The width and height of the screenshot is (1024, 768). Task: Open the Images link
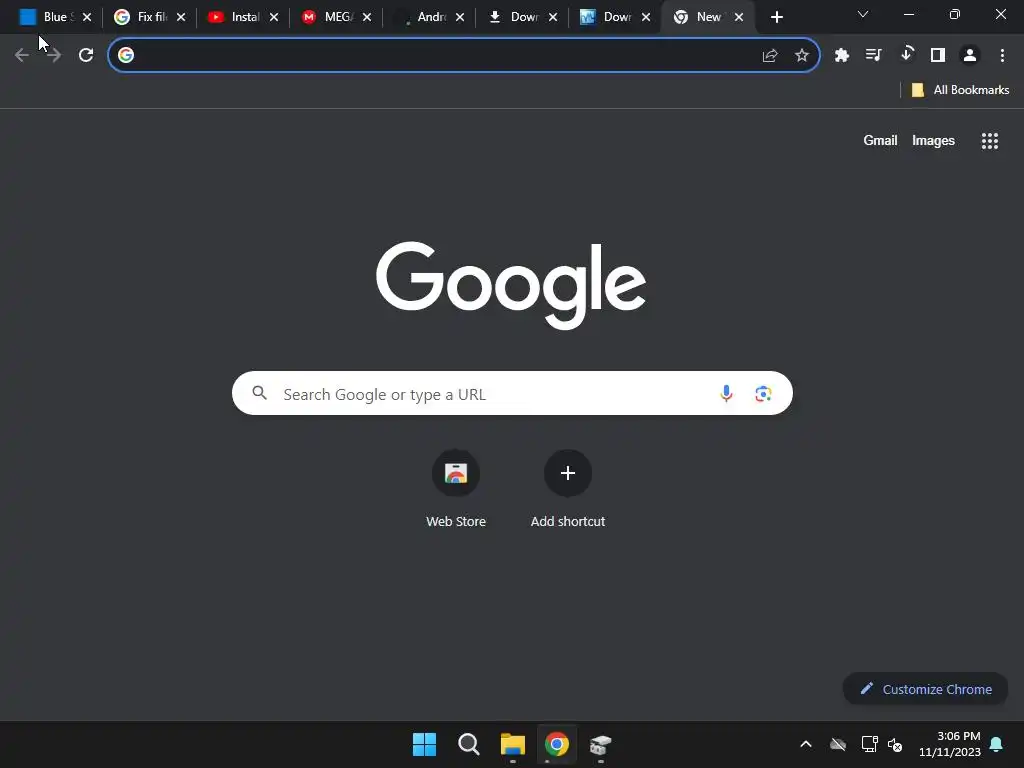(933, 140)
